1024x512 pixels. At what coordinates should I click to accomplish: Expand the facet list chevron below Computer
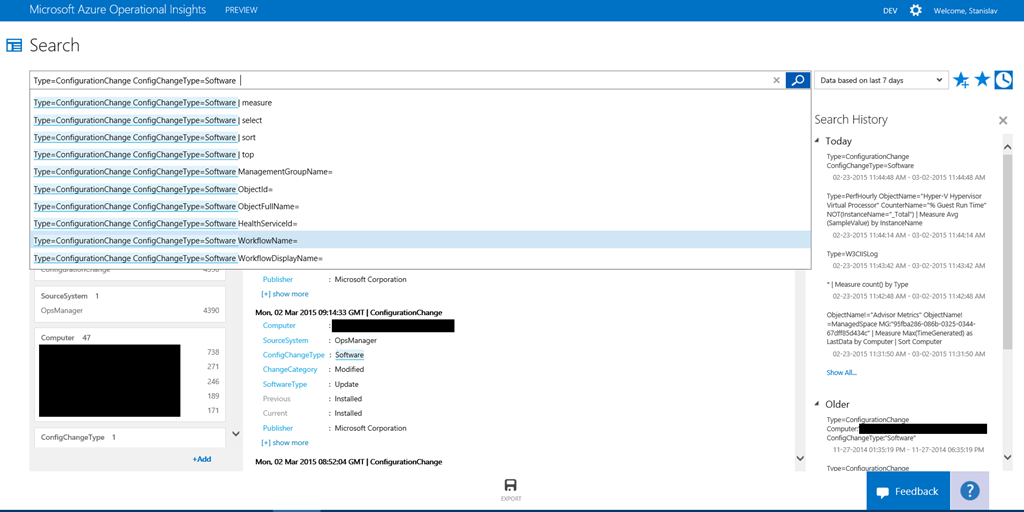236,434
